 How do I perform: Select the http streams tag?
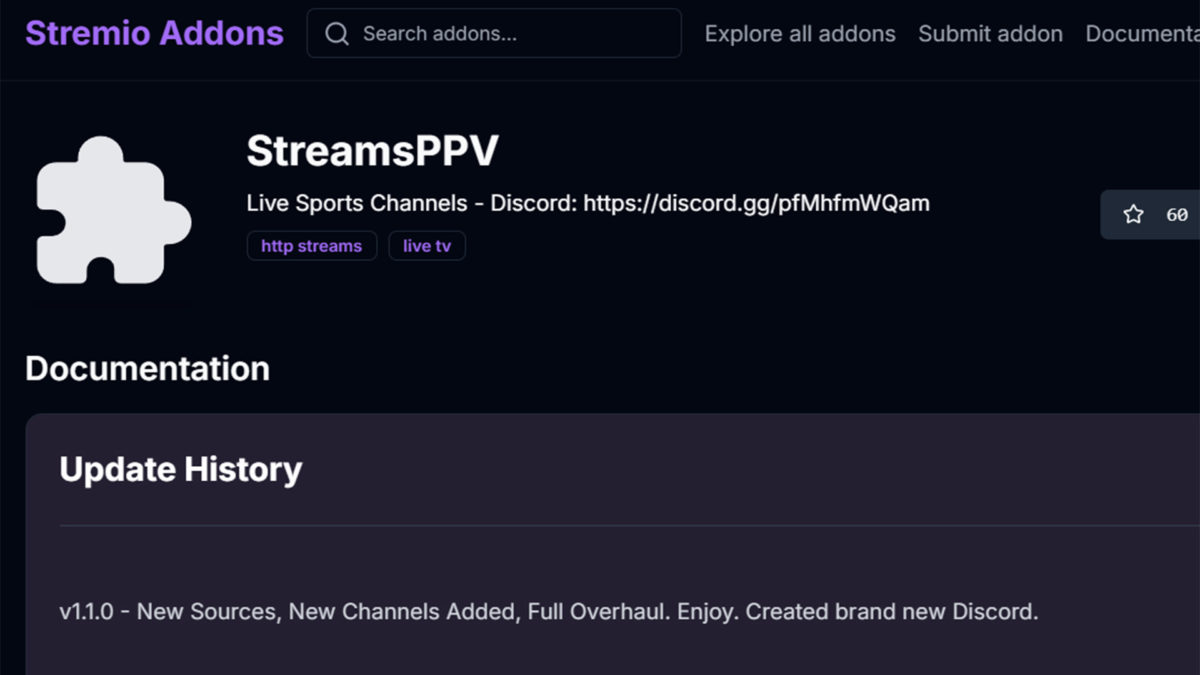(x=312, y=246)
